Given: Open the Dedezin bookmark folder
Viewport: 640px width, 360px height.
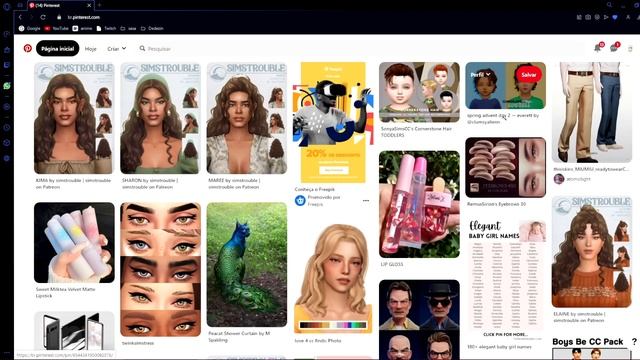Looking at the screenshot, I should pos(152,29).
